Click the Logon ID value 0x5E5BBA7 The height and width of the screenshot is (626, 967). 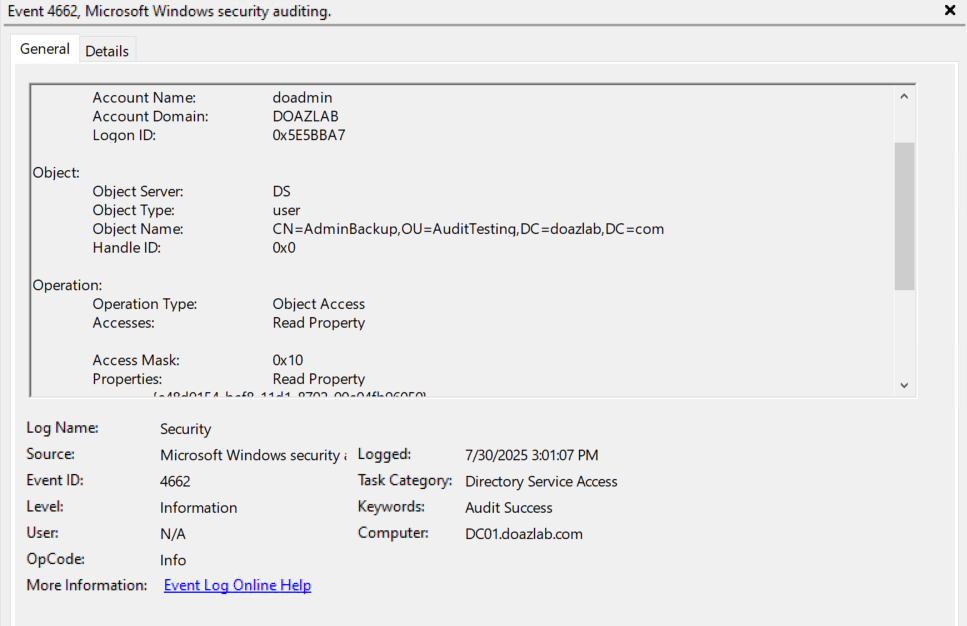[309, 136]
